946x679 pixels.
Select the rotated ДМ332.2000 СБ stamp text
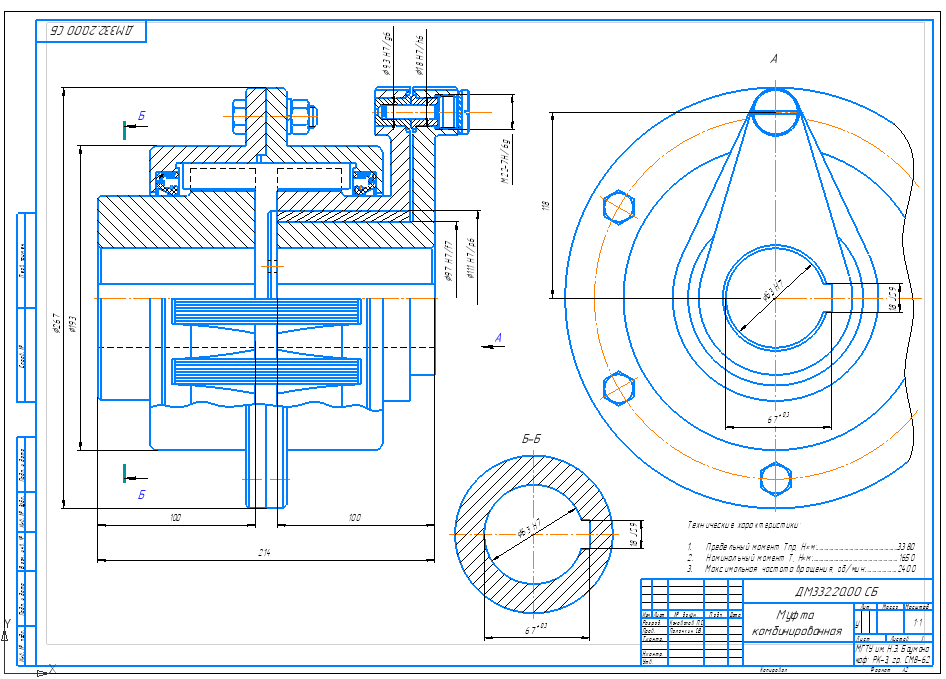tap(91, 32)
